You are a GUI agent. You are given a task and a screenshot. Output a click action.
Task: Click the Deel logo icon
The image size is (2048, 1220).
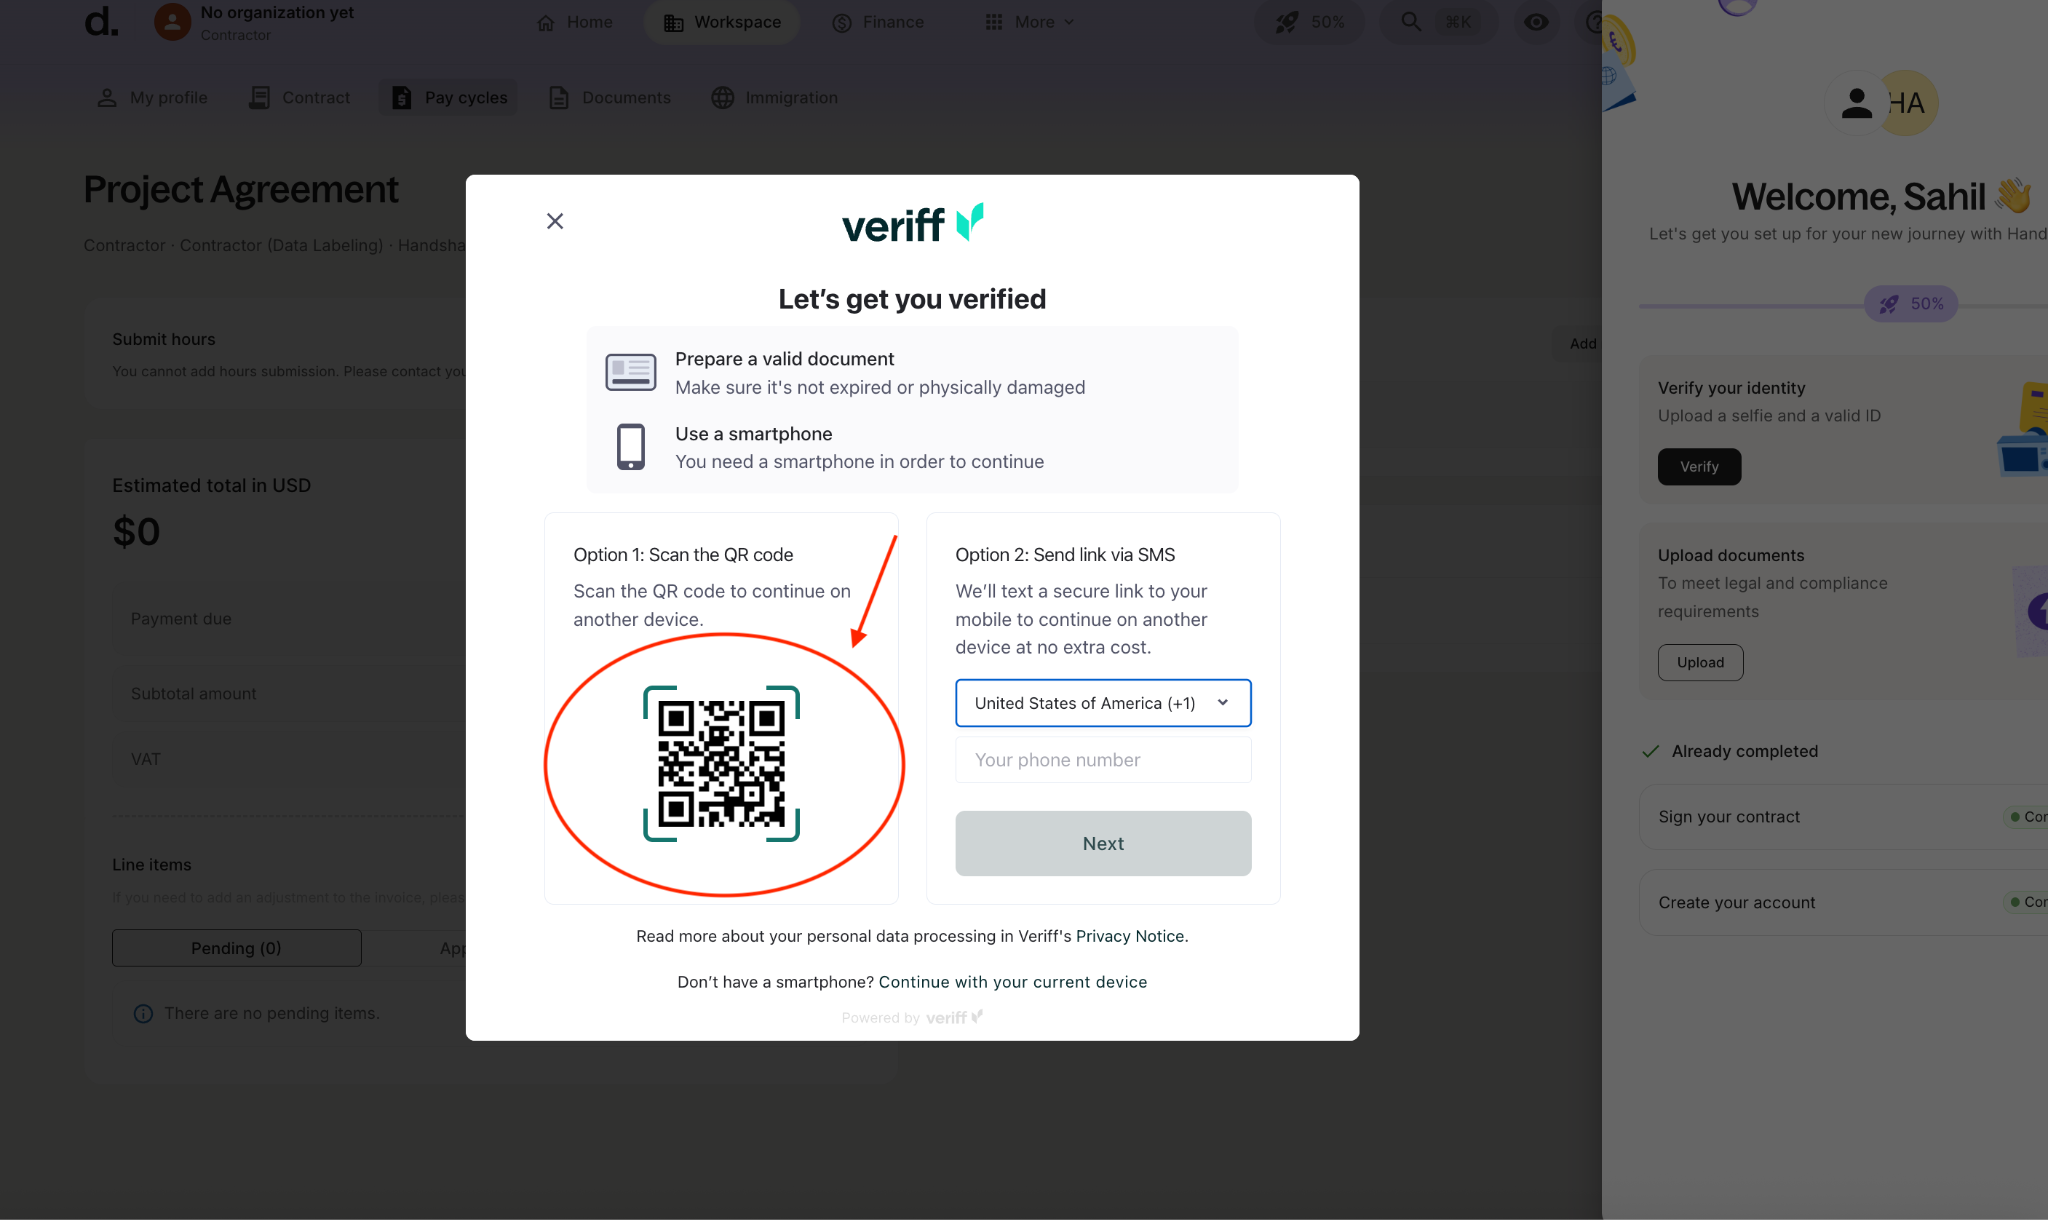click(x=100, y=24)
